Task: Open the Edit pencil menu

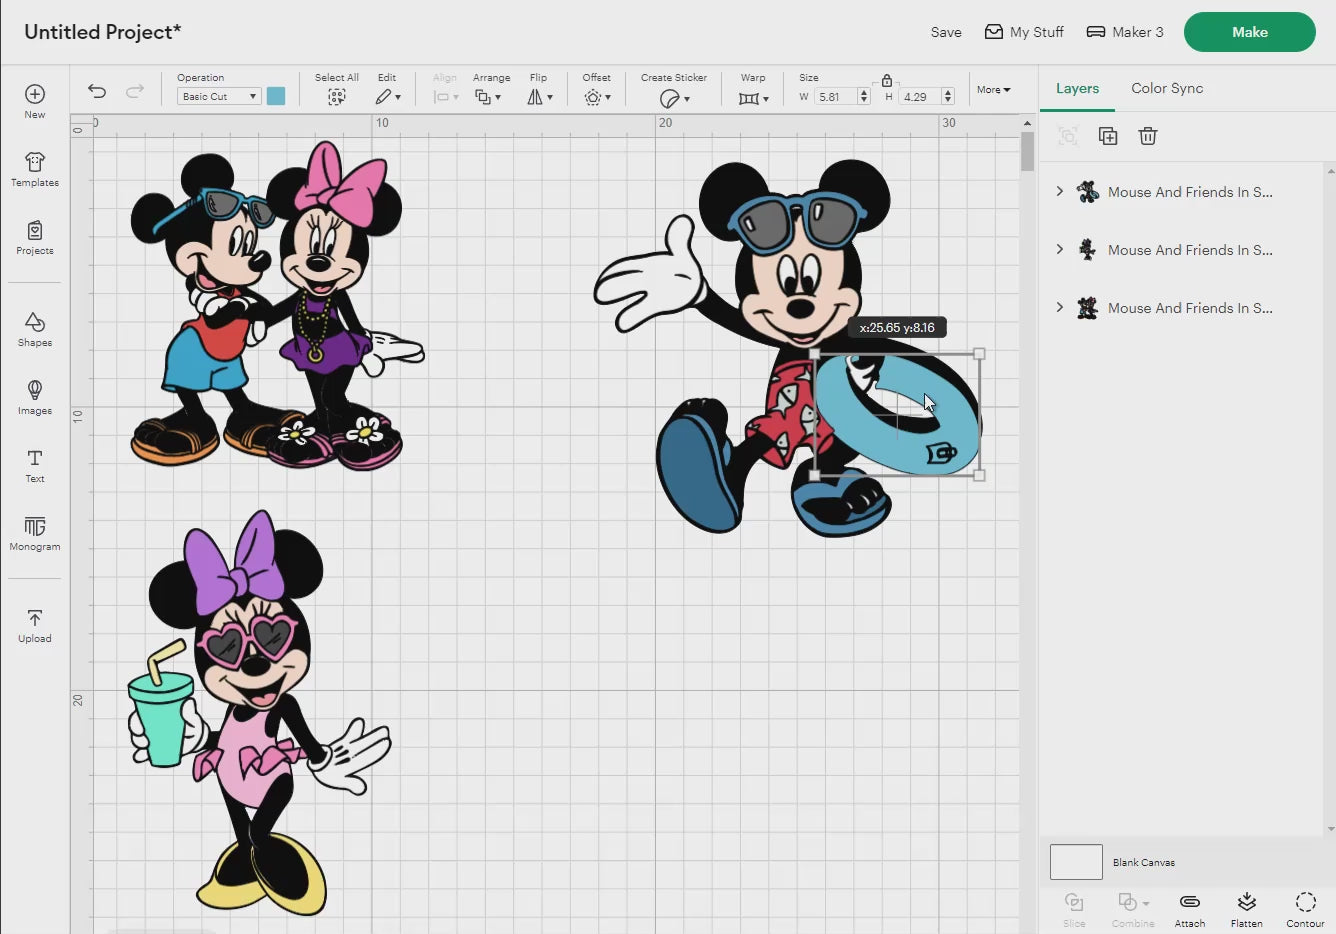Action: 387,97
